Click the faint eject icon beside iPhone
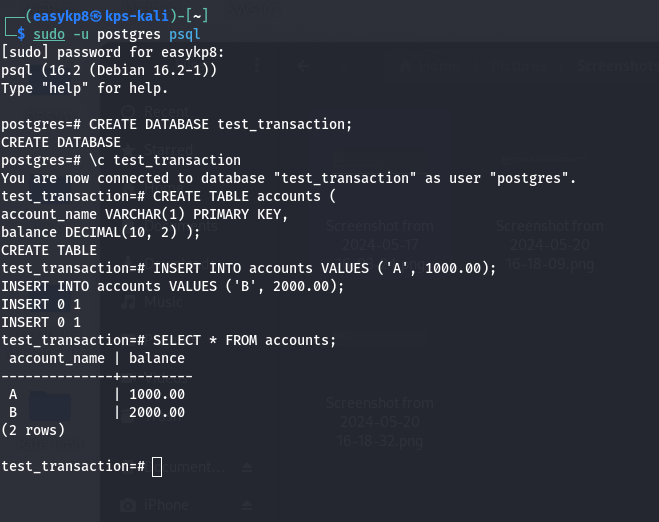 [247, 505]
